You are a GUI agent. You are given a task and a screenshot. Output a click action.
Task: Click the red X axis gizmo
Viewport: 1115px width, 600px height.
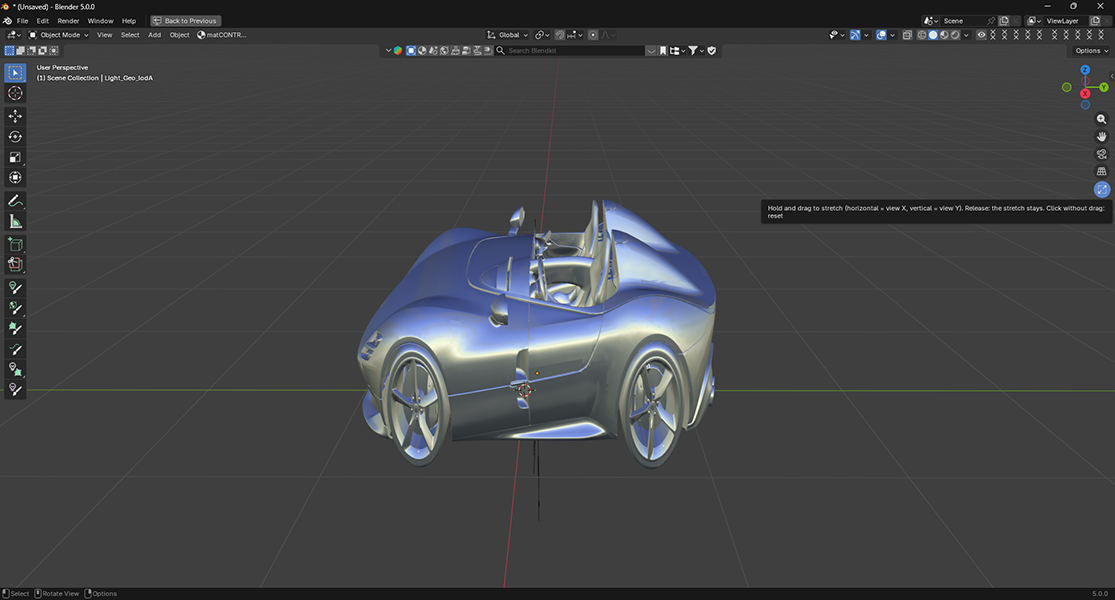[x=1085, y=94]
